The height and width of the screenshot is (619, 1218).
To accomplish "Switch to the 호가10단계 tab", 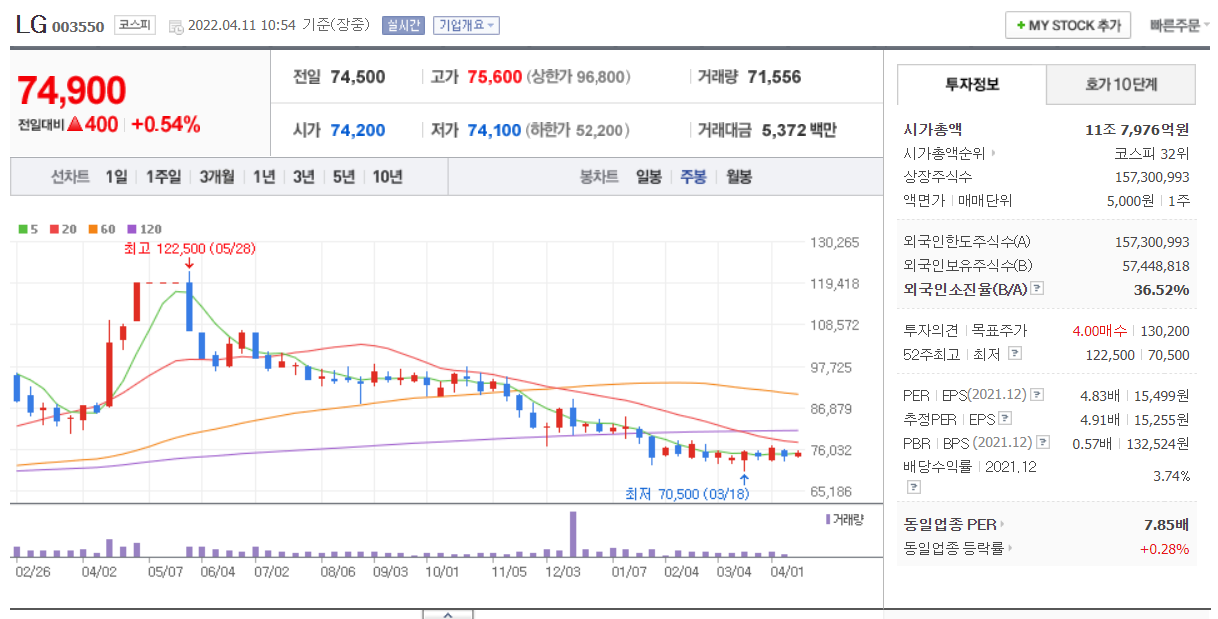I will point(1121,85).
